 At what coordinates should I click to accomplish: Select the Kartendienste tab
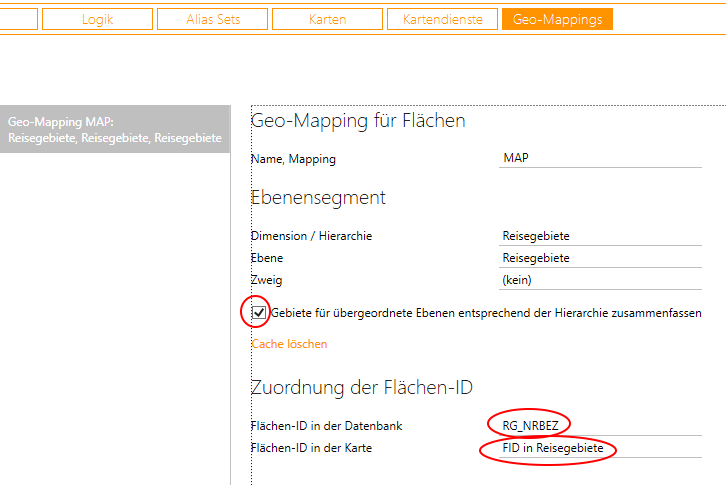coord(442,19)
